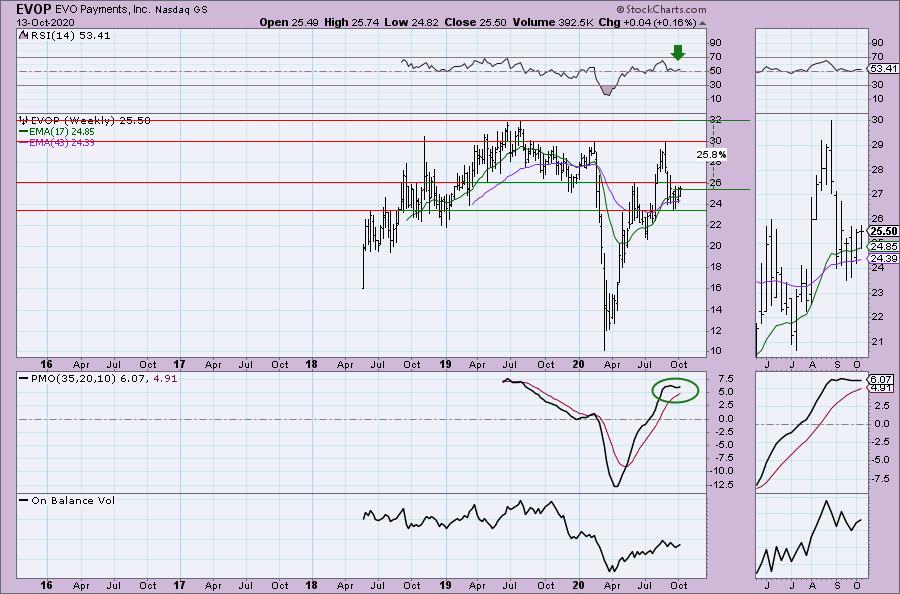Image resolution: width=900 pixels, height=594 pixels.
Task: Click the green EMA(17) legend line marker
Action: (23, 131)
